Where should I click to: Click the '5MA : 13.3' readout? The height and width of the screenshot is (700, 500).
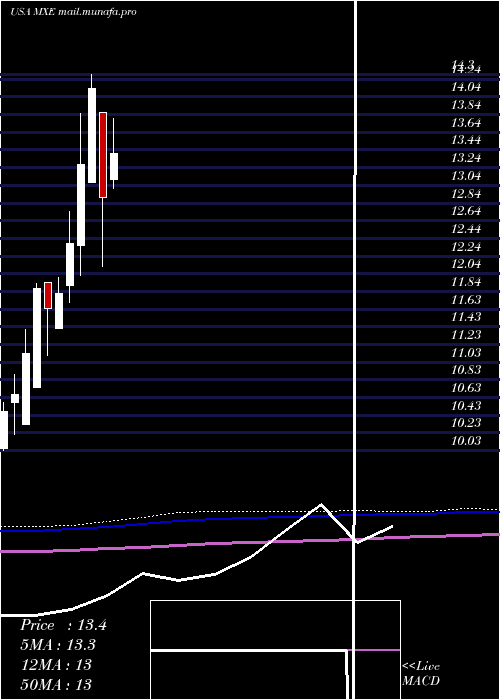(x=58, y=645)
